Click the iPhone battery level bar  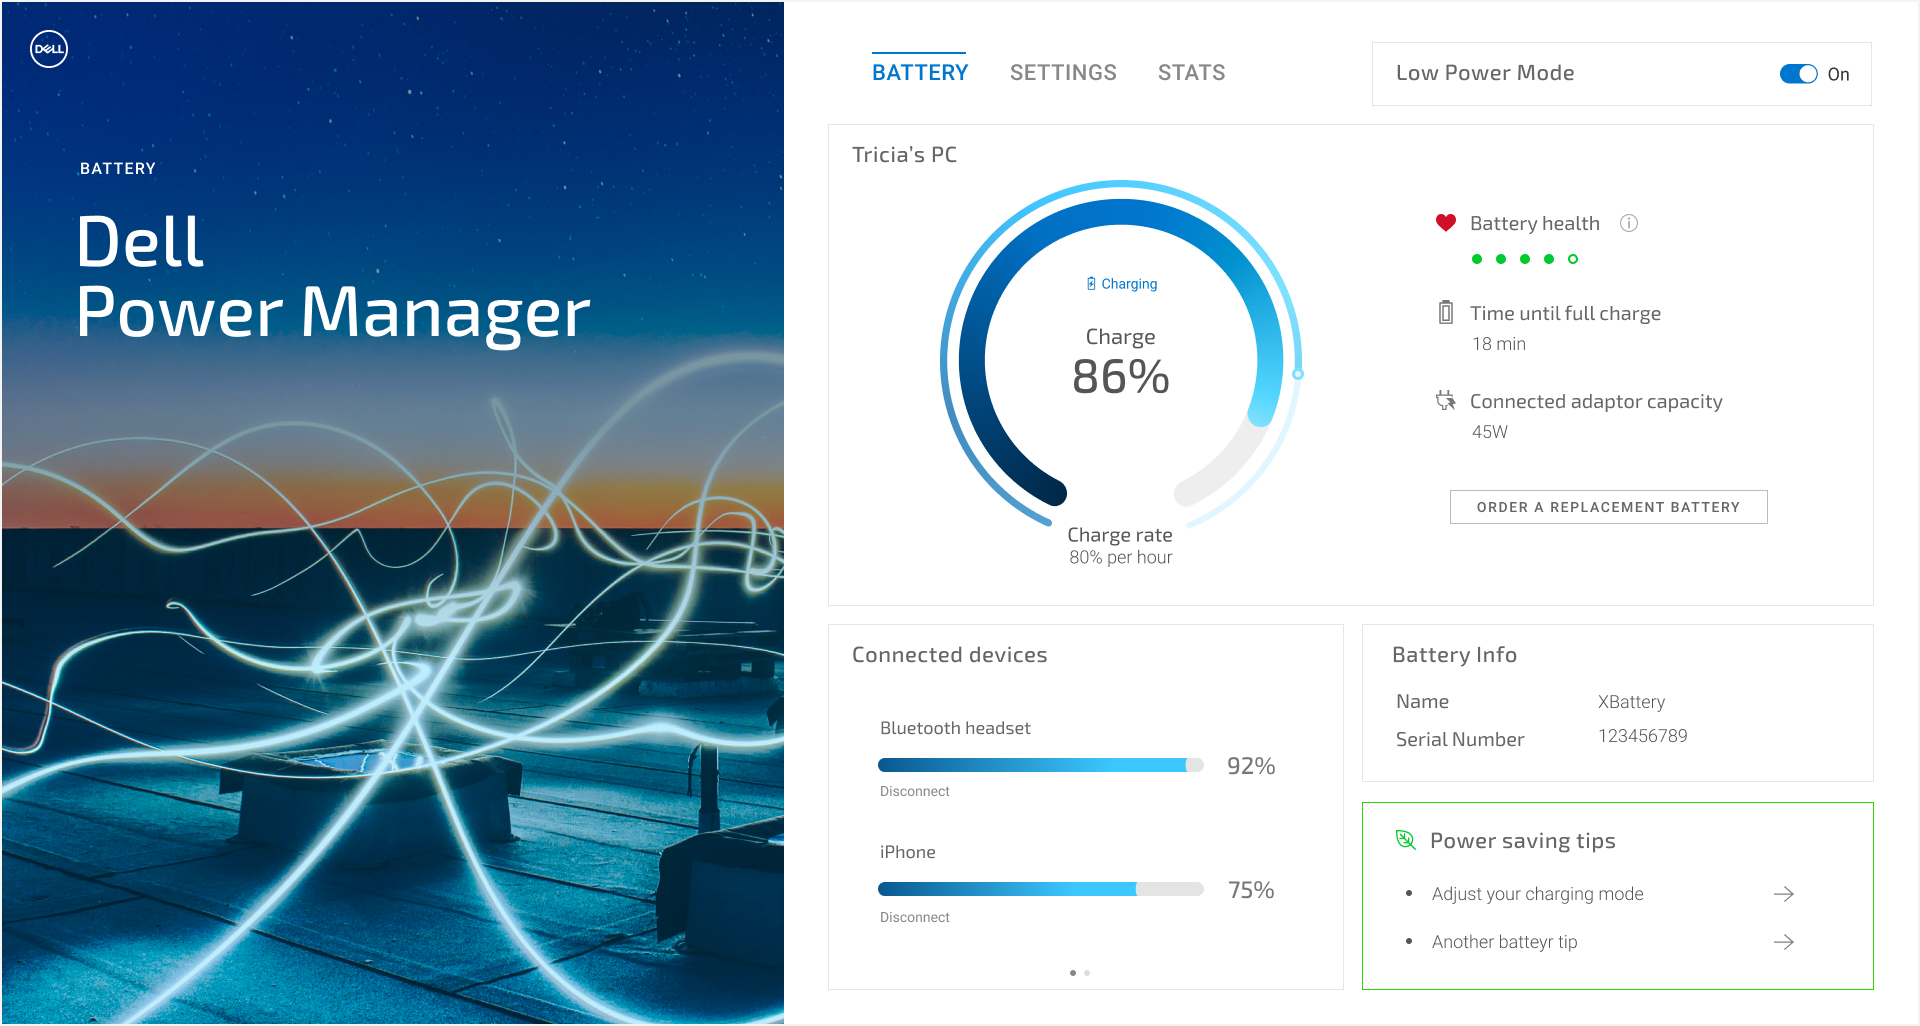pyautogui.click(x=1040, y=889)
